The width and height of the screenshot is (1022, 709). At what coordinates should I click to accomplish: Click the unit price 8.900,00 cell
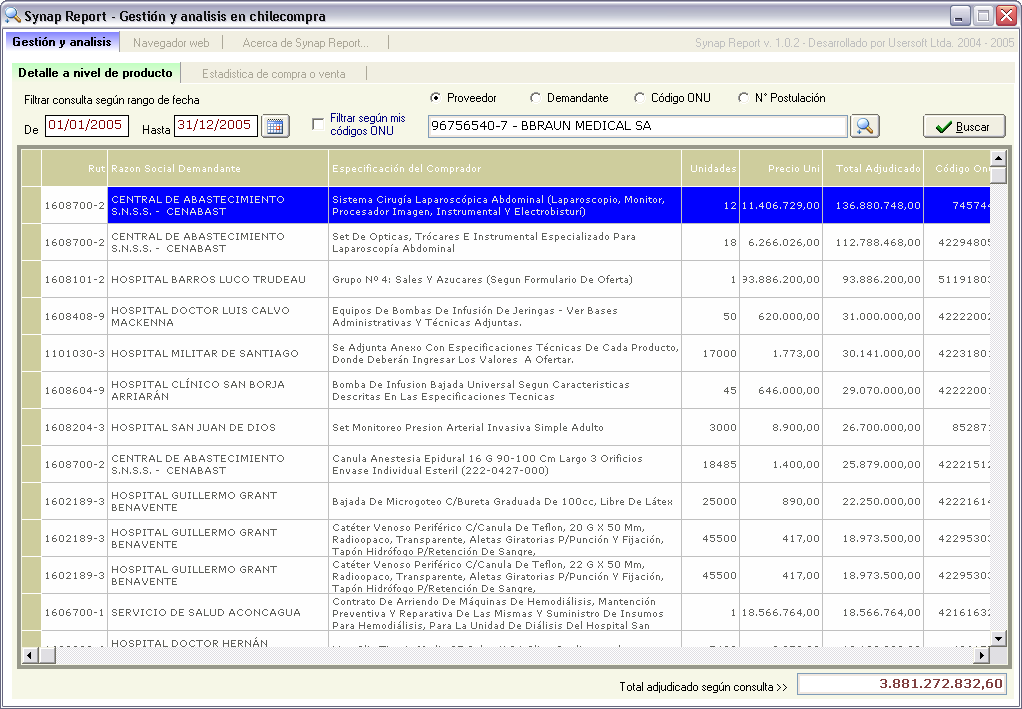click(x=781, y=427)
